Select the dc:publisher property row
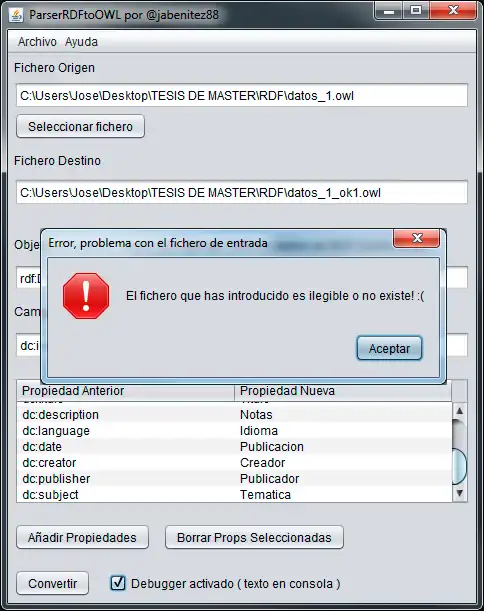The image size is (484, 611). pos(234,479)
